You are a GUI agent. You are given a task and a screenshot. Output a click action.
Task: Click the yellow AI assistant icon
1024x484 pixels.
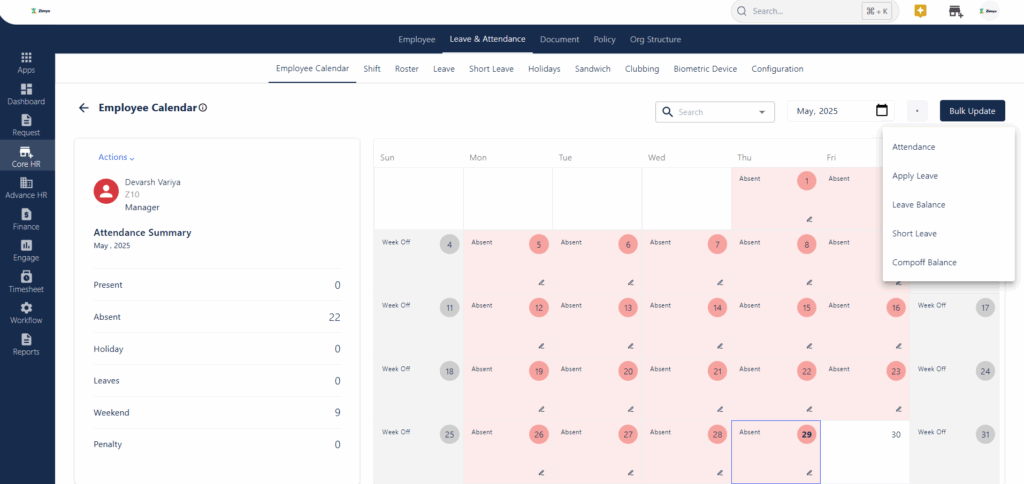point(920,11)
